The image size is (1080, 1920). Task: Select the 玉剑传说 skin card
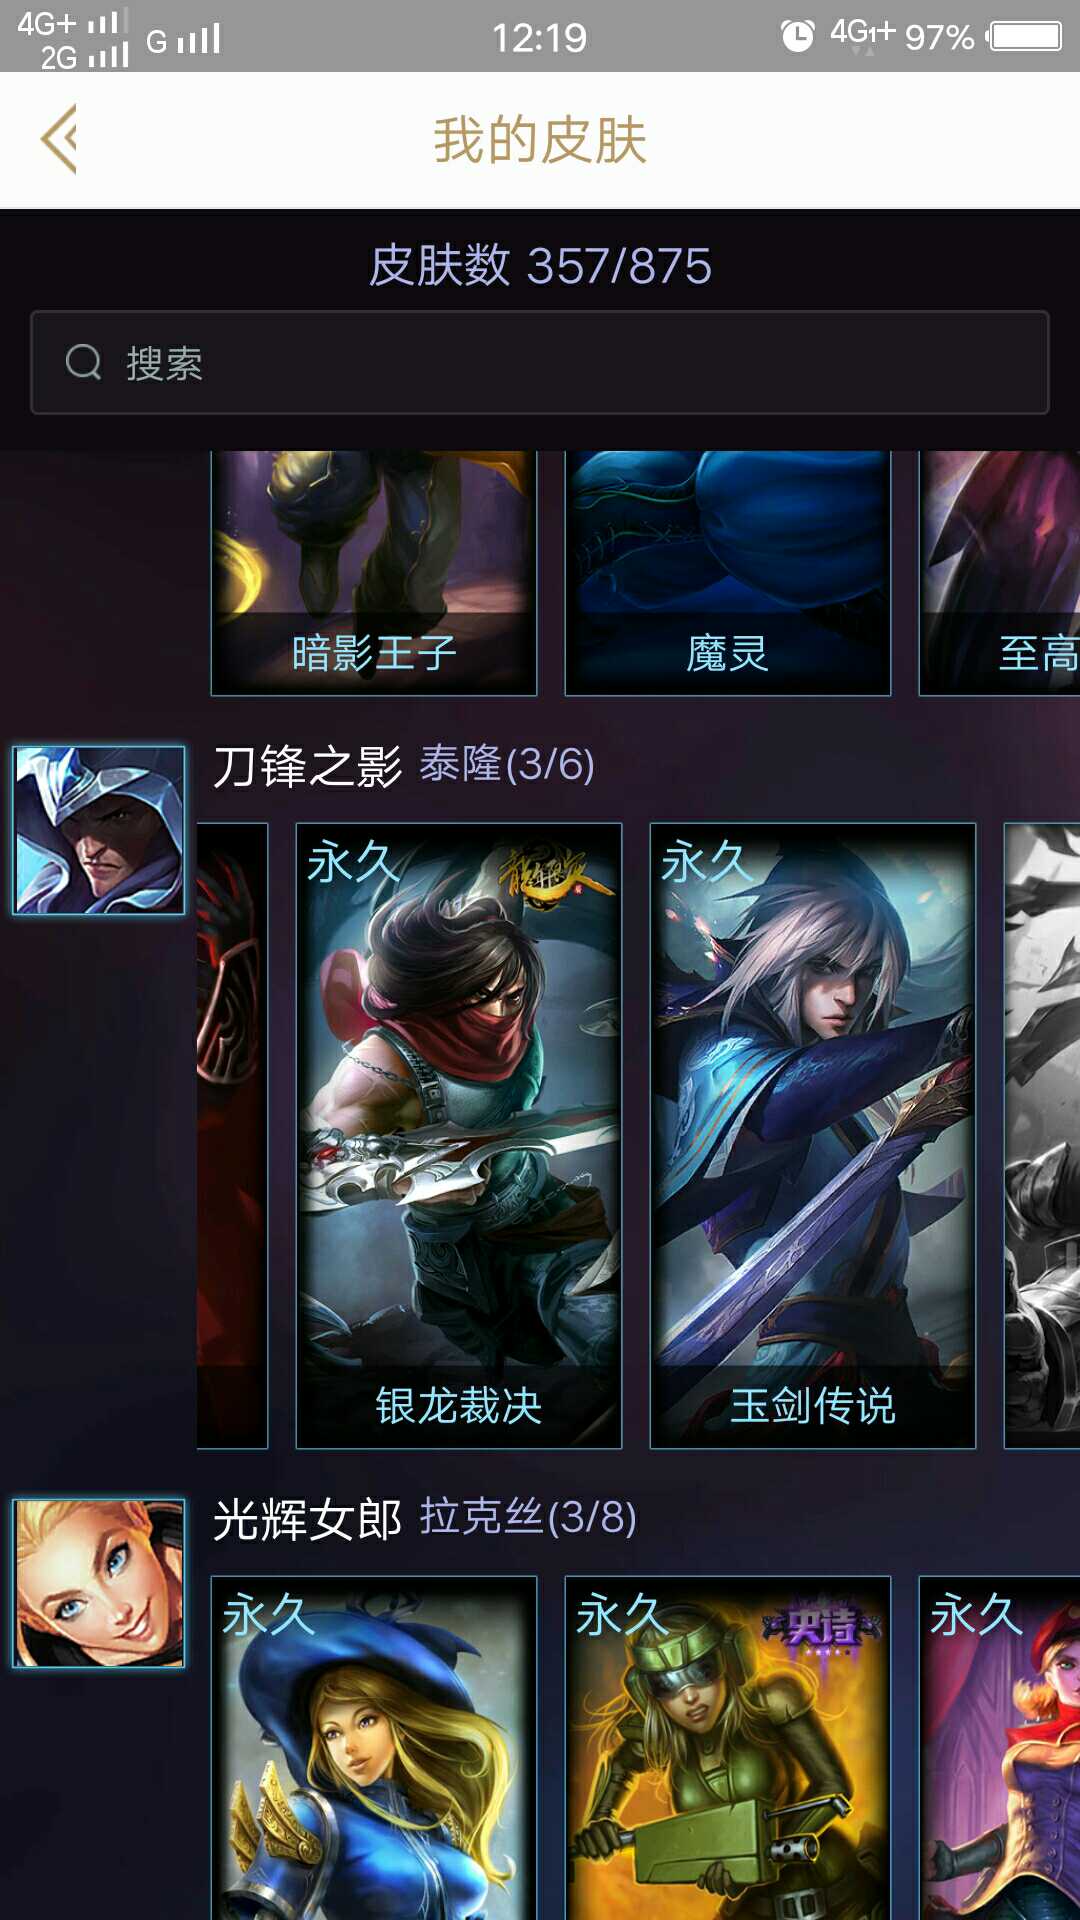coord(813,1135)
